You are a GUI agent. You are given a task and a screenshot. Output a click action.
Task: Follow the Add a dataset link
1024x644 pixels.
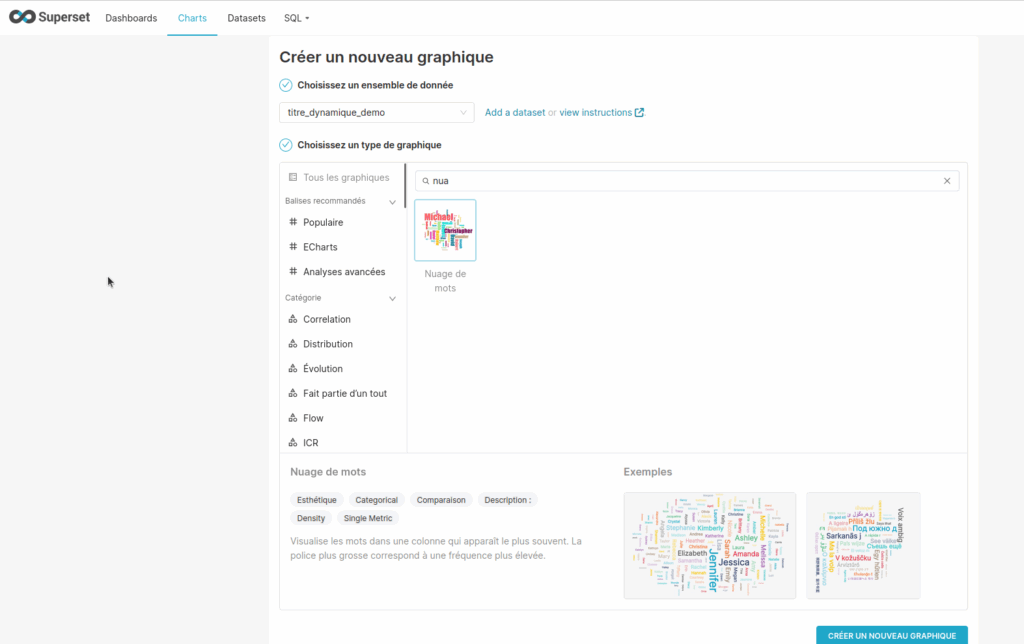click(515, 113)
